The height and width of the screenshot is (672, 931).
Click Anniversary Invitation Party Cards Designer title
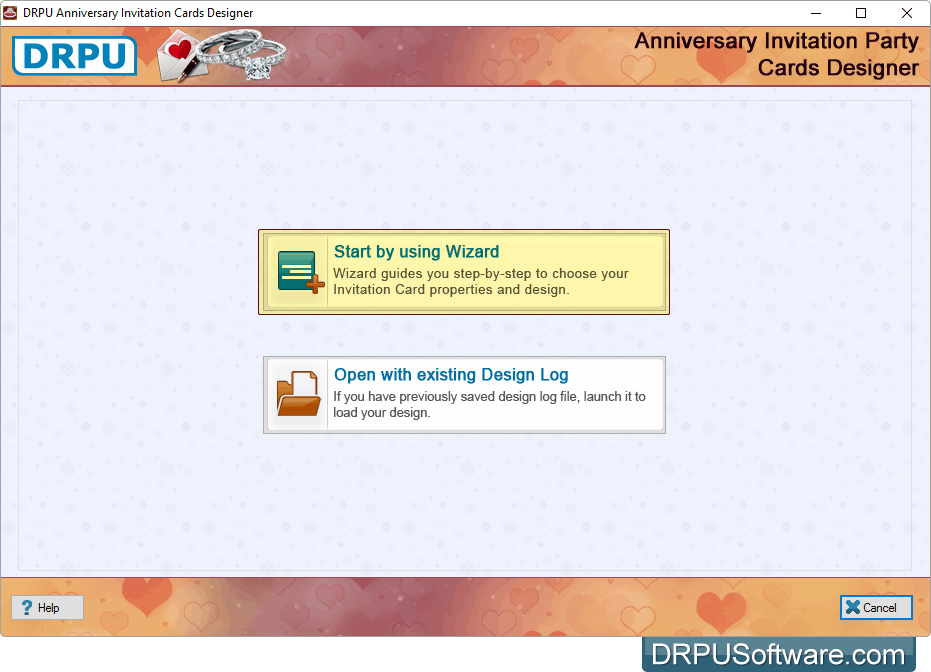point(777,54)
